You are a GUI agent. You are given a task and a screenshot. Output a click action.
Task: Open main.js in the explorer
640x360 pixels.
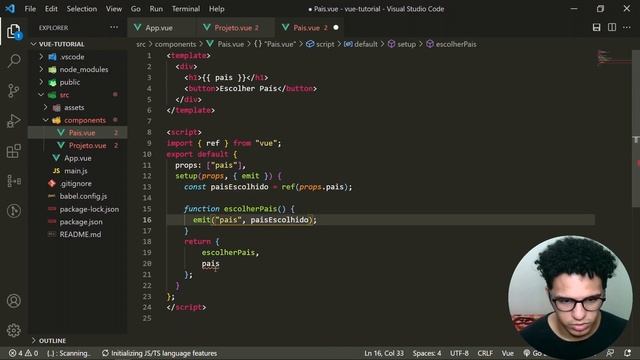click(x=78, y=171)
